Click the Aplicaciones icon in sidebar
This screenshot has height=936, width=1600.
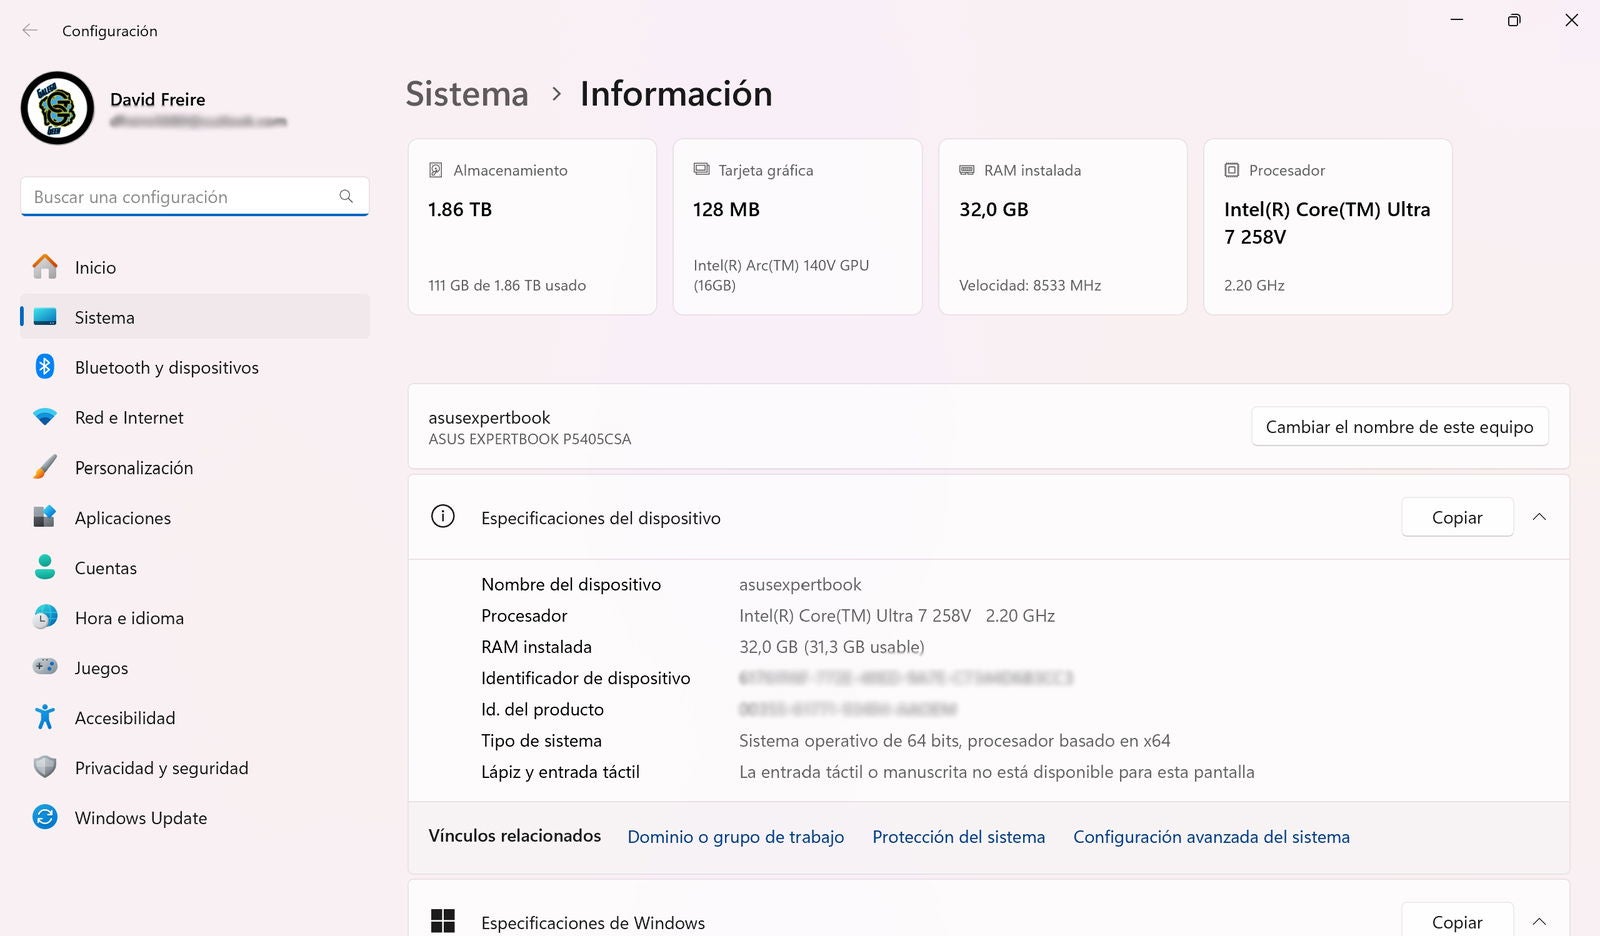(45, 517)
